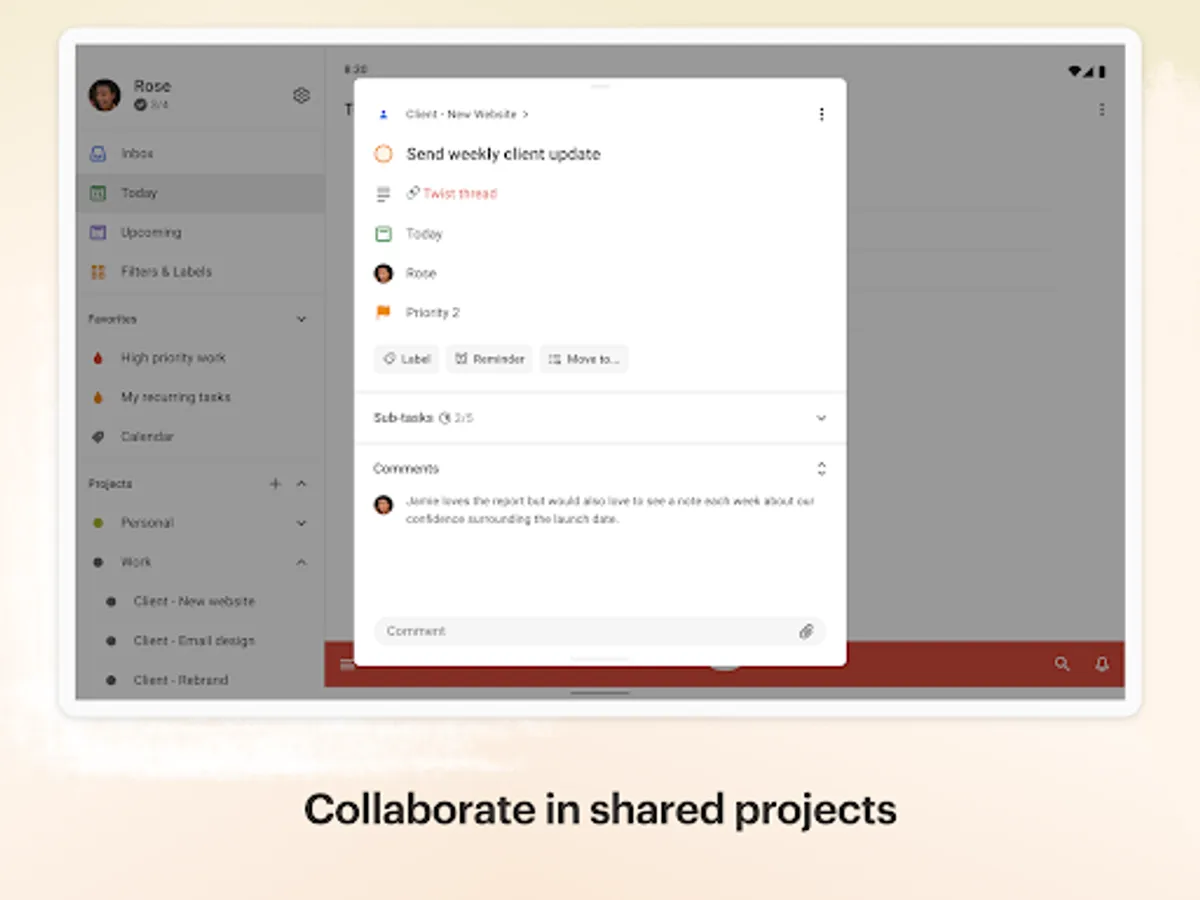1200x900 pixels.
Task: Open the Twist thread link
Action: (x=452, y=194)
